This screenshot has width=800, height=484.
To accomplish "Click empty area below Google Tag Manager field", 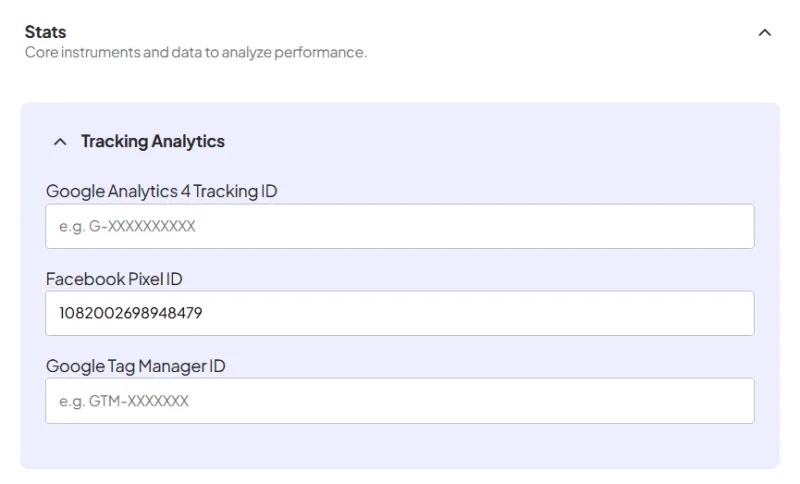I will (x=400, y=446).
